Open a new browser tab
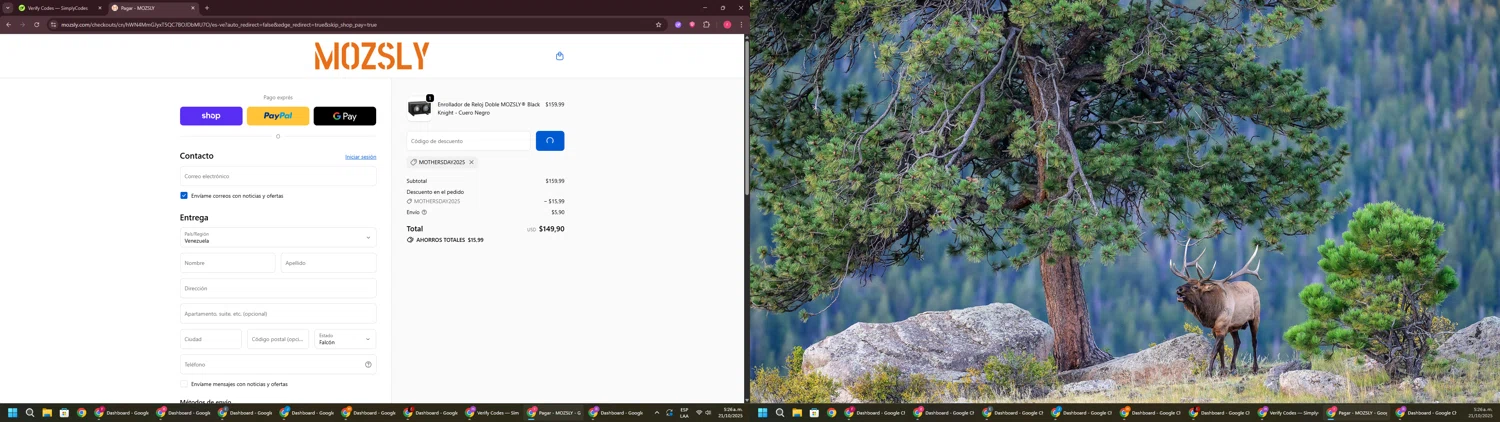1500x422 pixels. [207, 8]
